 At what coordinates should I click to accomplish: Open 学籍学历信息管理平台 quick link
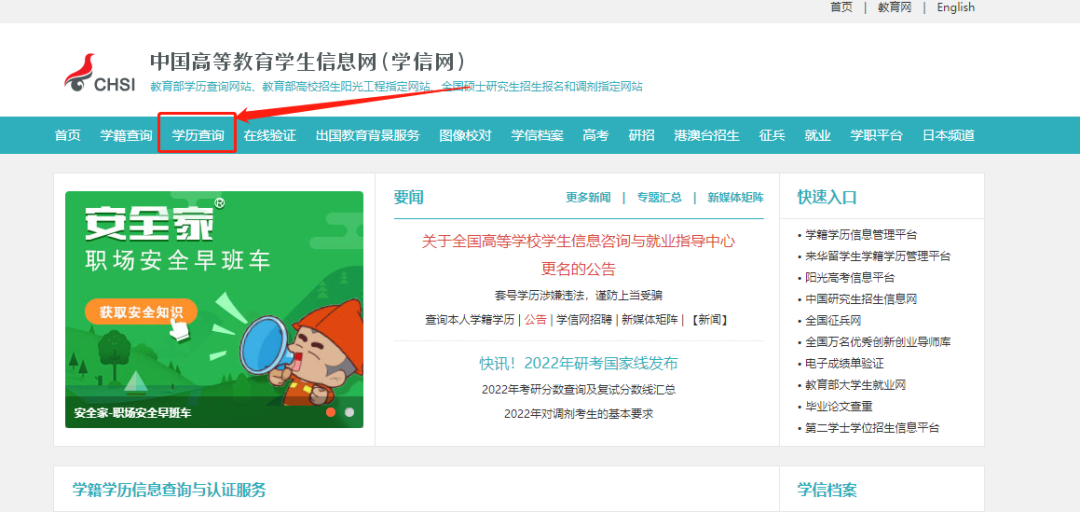(x=861, y=235)
